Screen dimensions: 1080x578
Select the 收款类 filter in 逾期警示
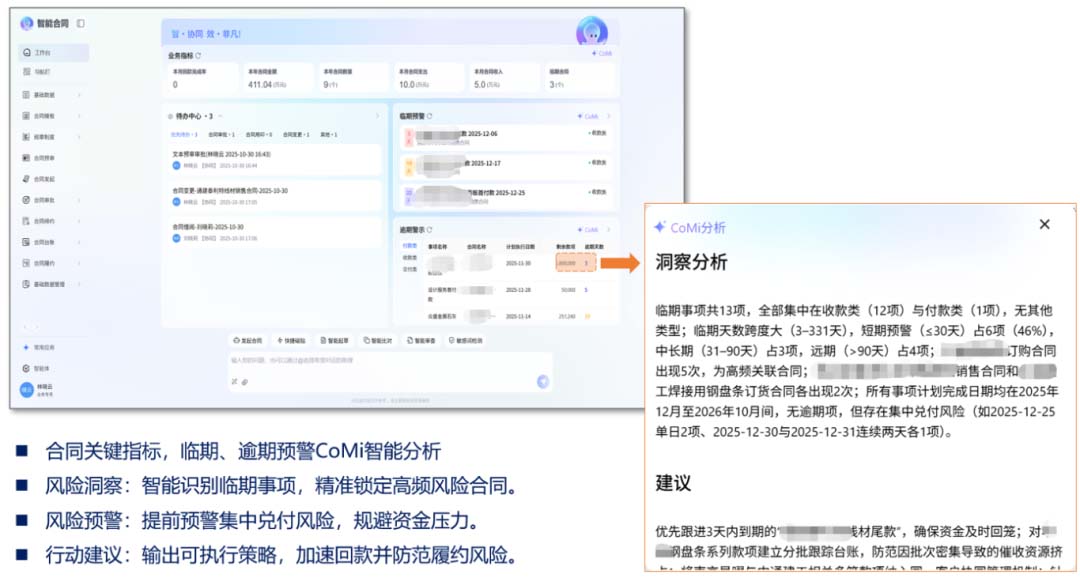pos(409,257)
